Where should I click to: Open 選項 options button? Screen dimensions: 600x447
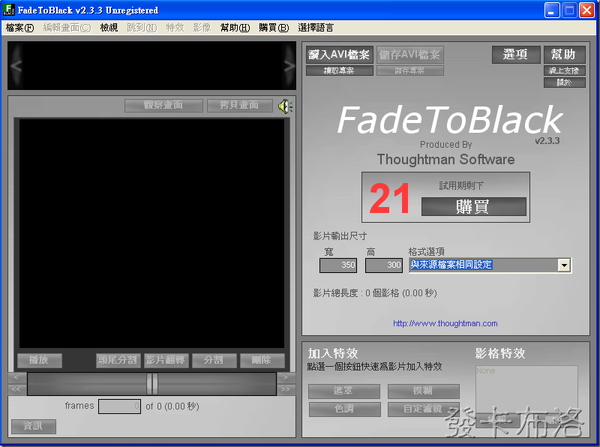[x=516, y=54]
